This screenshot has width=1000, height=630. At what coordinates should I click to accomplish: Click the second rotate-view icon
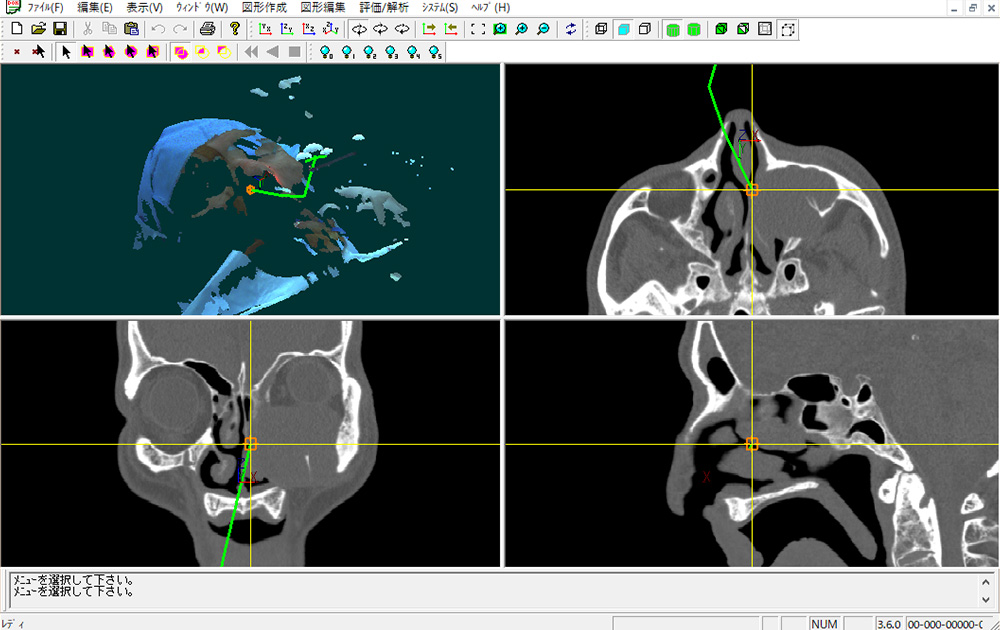point(381,29)
